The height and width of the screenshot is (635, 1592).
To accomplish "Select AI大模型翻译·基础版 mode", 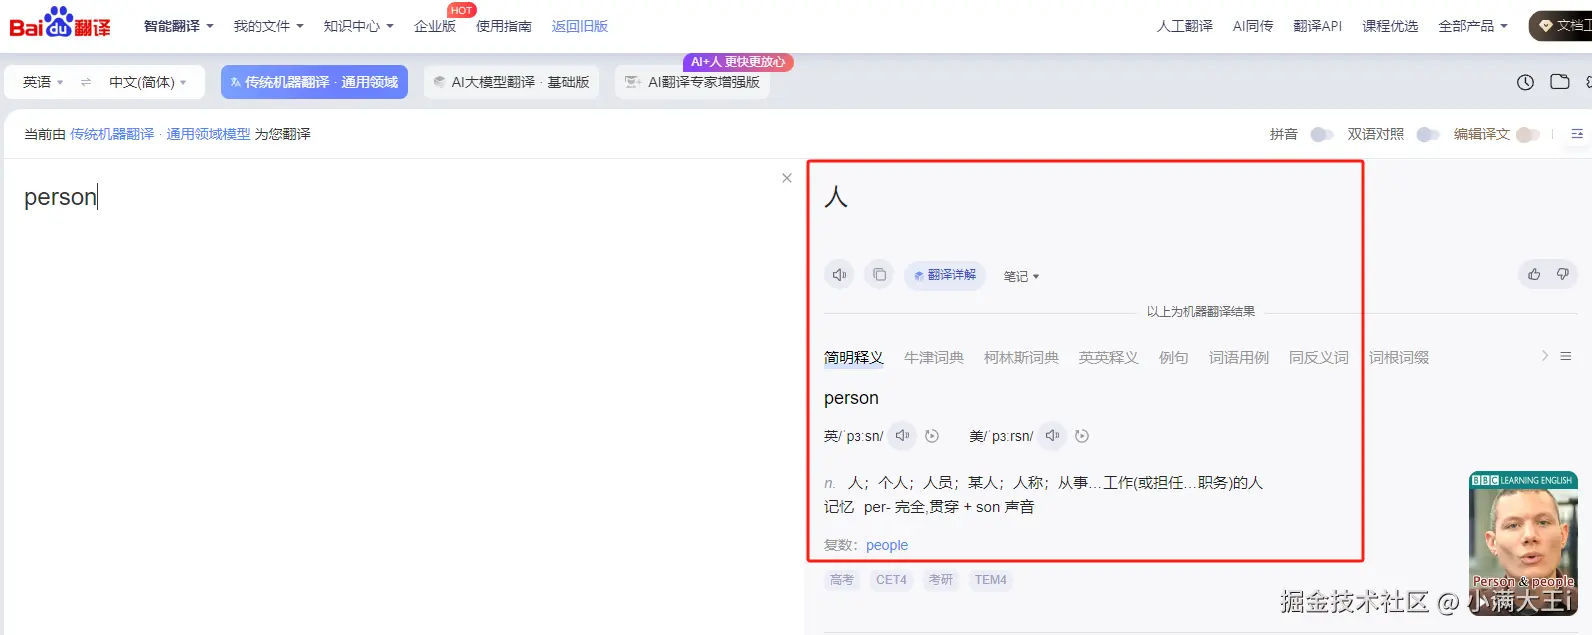I will pos(511,82).
